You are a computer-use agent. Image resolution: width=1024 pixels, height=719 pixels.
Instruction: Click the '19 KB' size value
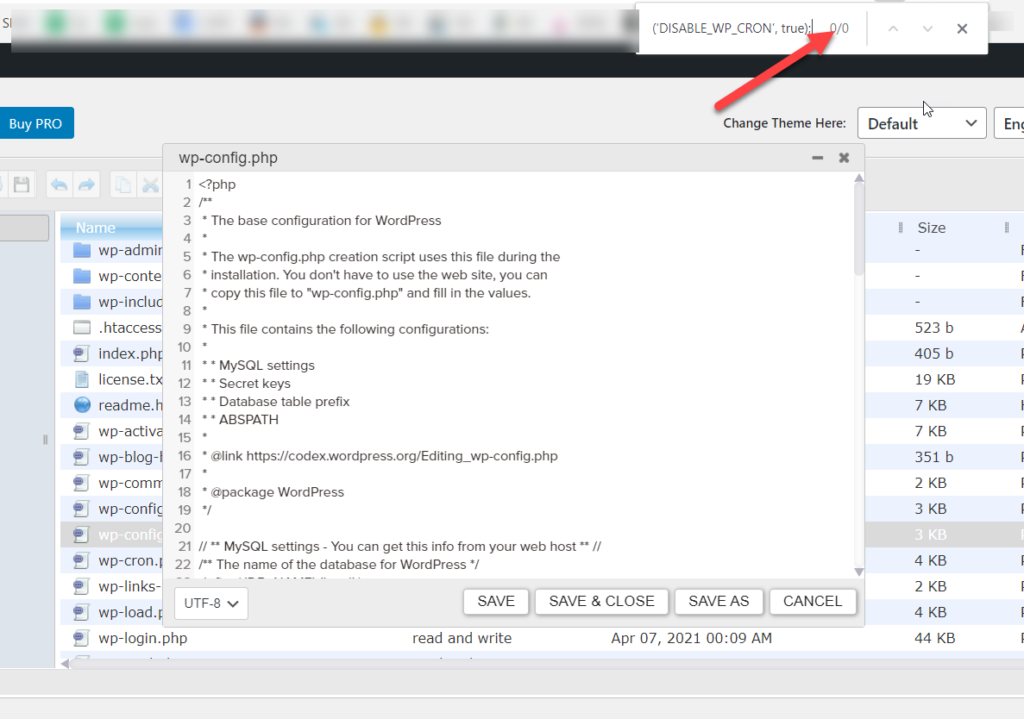pyautogui.click(x=935, y=379)
